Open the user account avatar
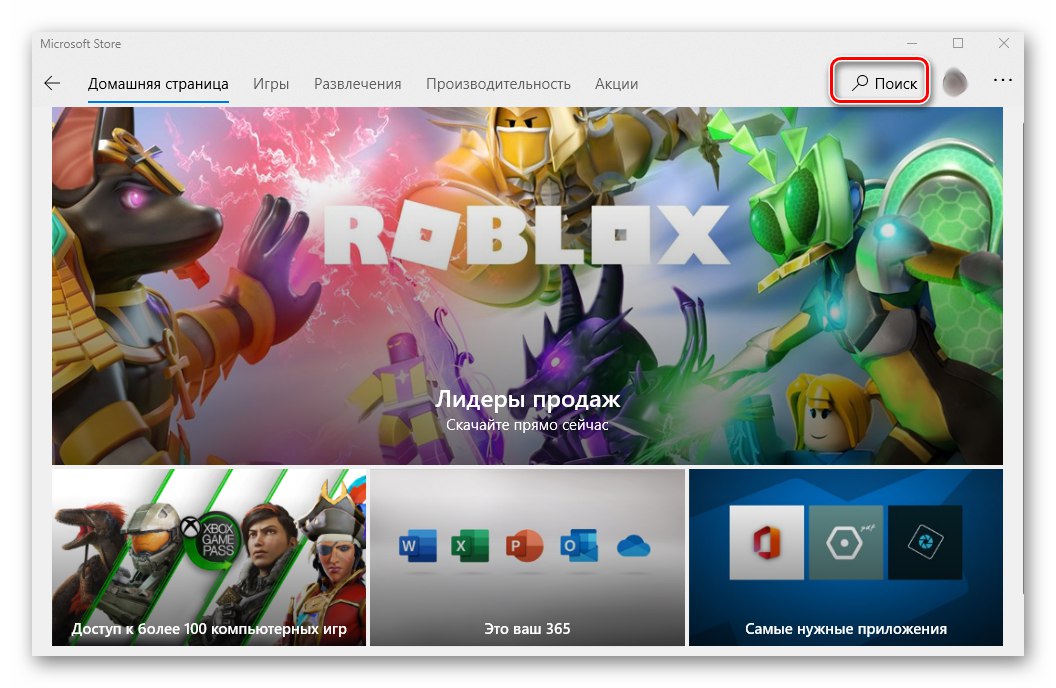The height and width of the screenshot is (688, 1056). point(954,83)
